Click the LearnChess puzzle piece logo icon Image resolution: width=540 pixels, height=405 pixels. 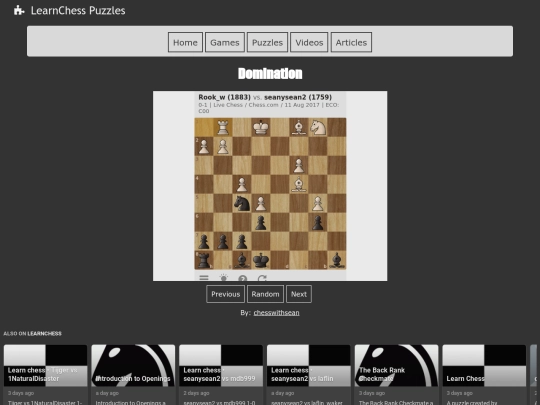click(x=19, y=10)
